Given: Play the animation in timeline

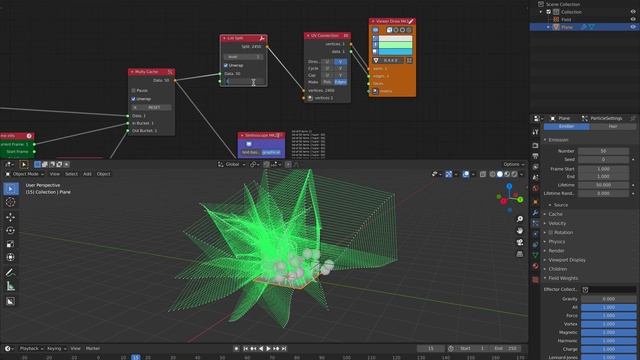Looking at the screenshot, I should [268, 349].
